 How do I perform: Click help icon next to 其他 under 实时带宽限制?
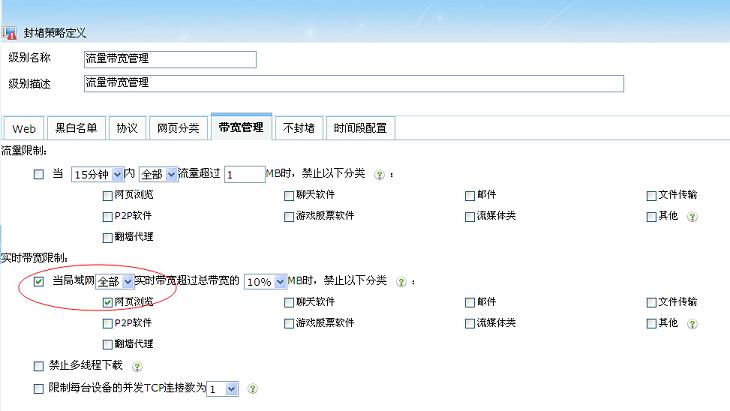pos(692,324)
